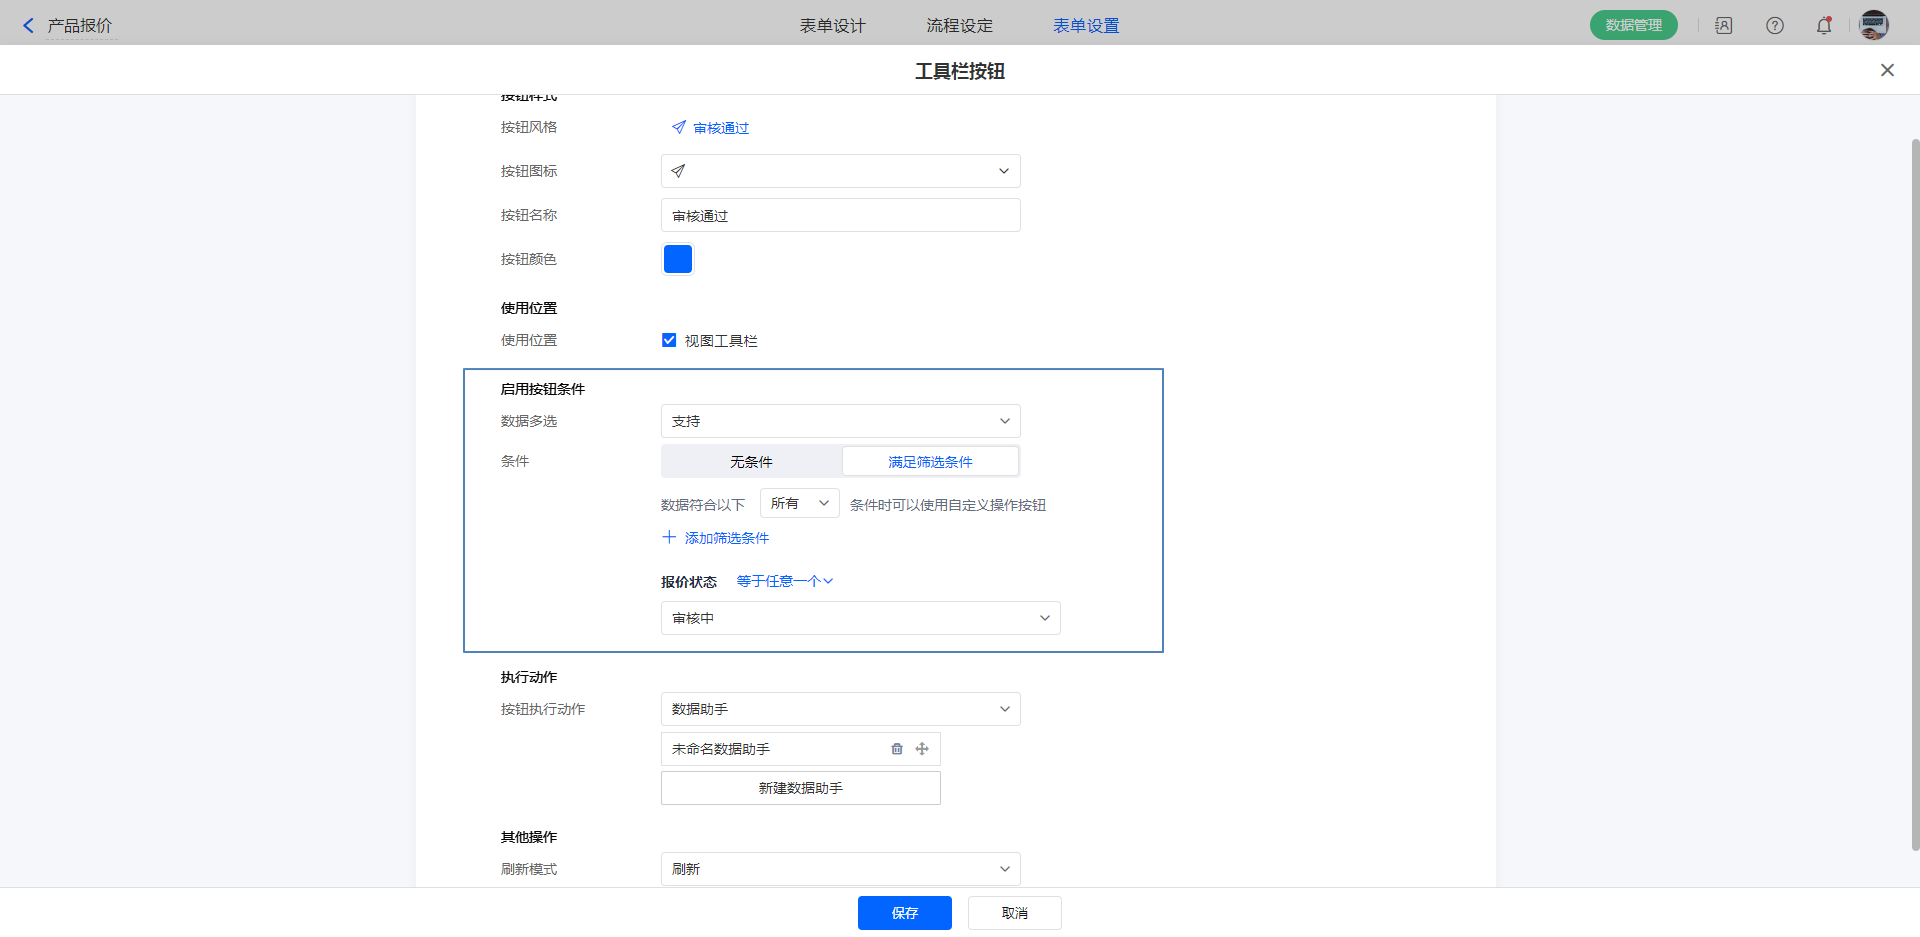
Task: Open the 按钮执行动作 dropdown showing 数据助手
Action: pyautogui.click(x=840, y=709)
